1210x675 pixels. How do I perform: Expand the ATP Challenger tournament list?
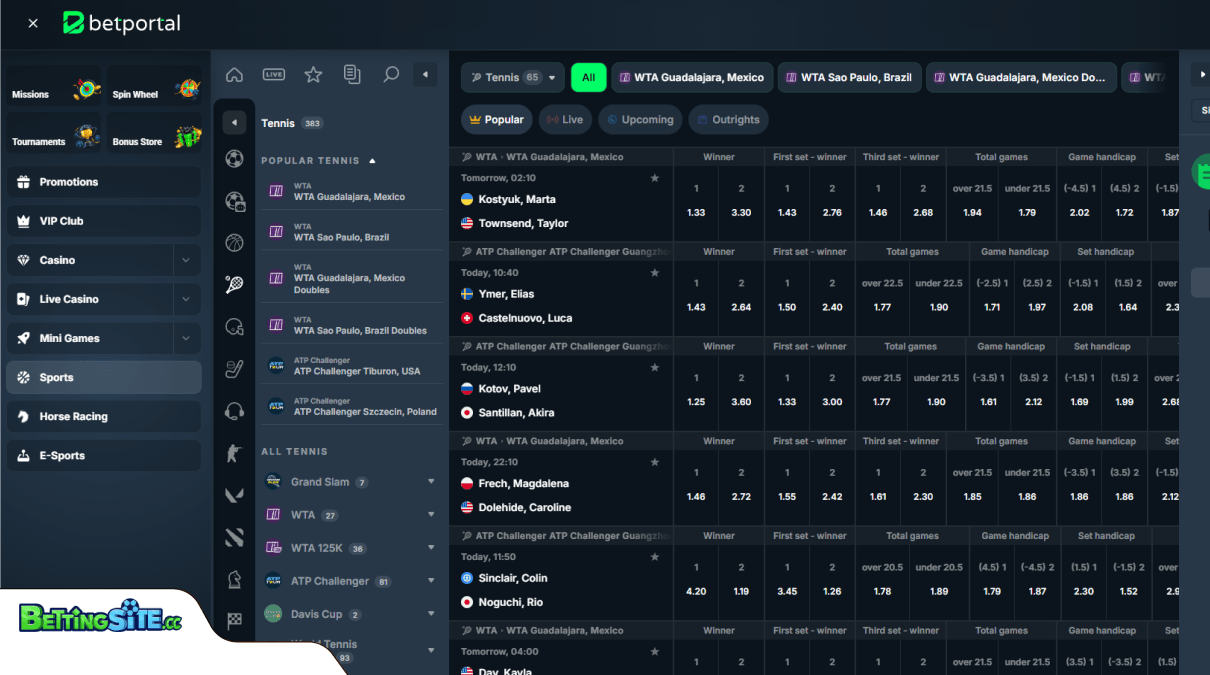431,581
